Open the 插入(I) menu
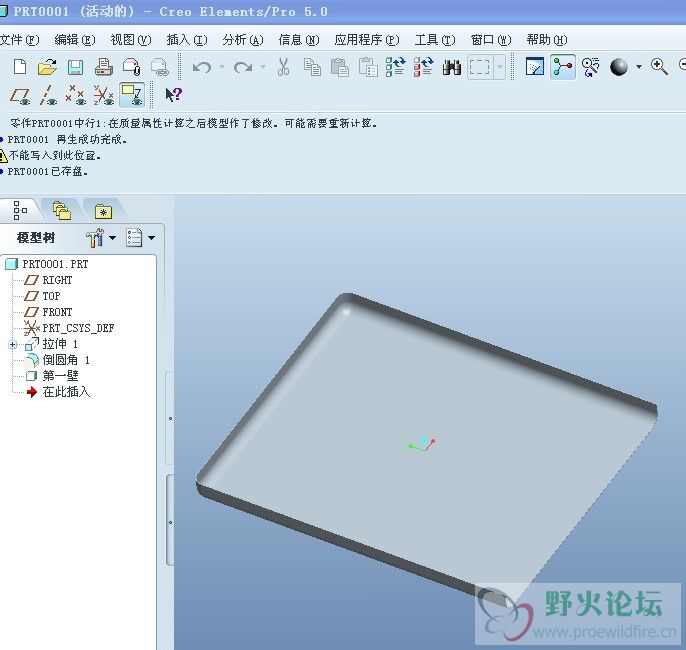This screenshot has width=686, height=650. click(187, 40)
